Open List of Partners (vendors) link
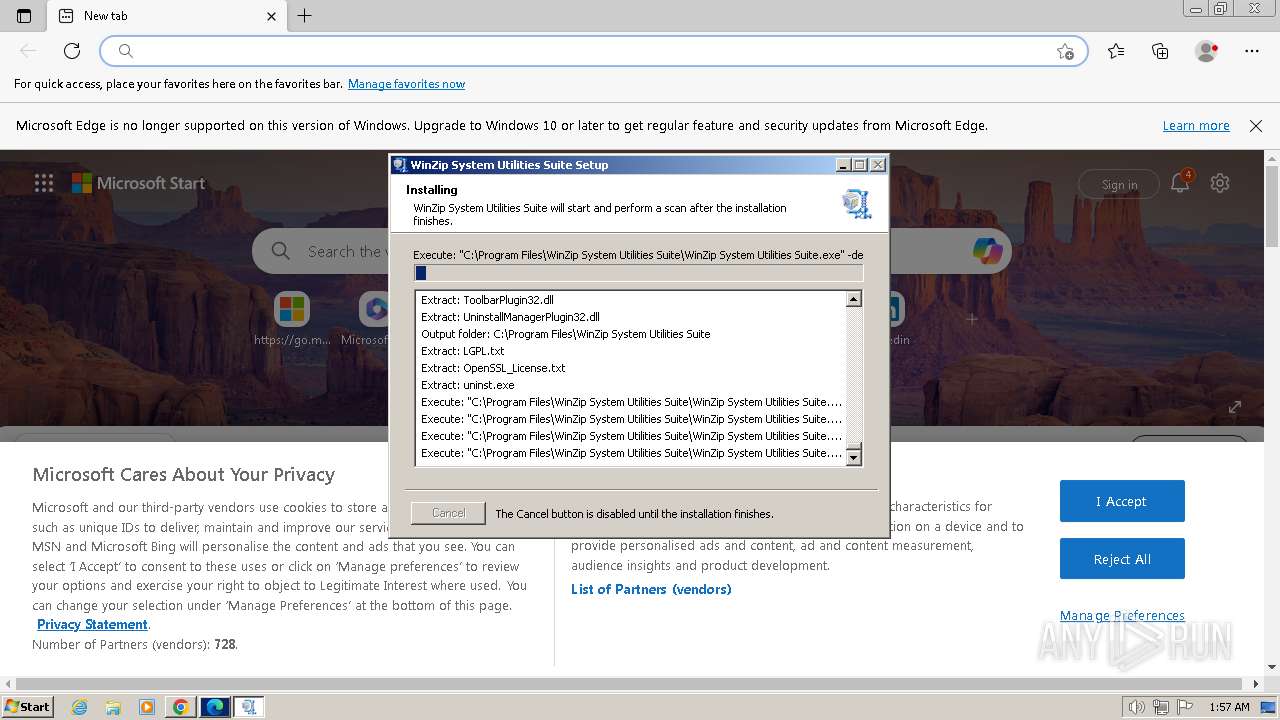 651,589
